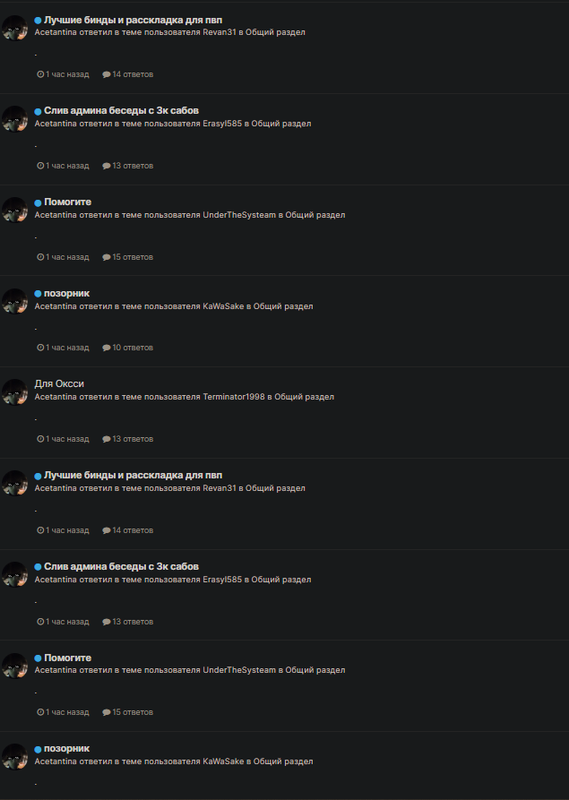Viewport: 569px width, 800px height.
Task: Open the topmost "Слив админа беседы с 3к сабов" topic
Action: [121, 111]
